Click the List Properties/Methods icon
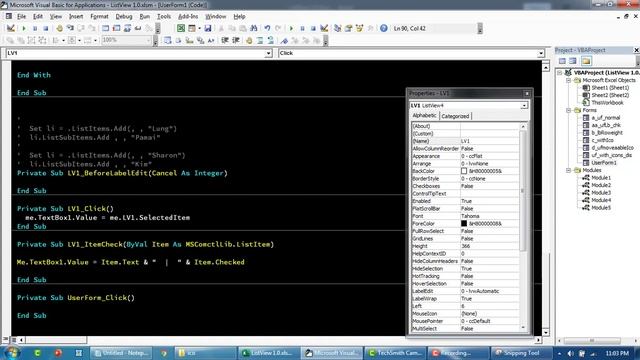Viewport: 640px width, 360px height. tap(167, 40)
